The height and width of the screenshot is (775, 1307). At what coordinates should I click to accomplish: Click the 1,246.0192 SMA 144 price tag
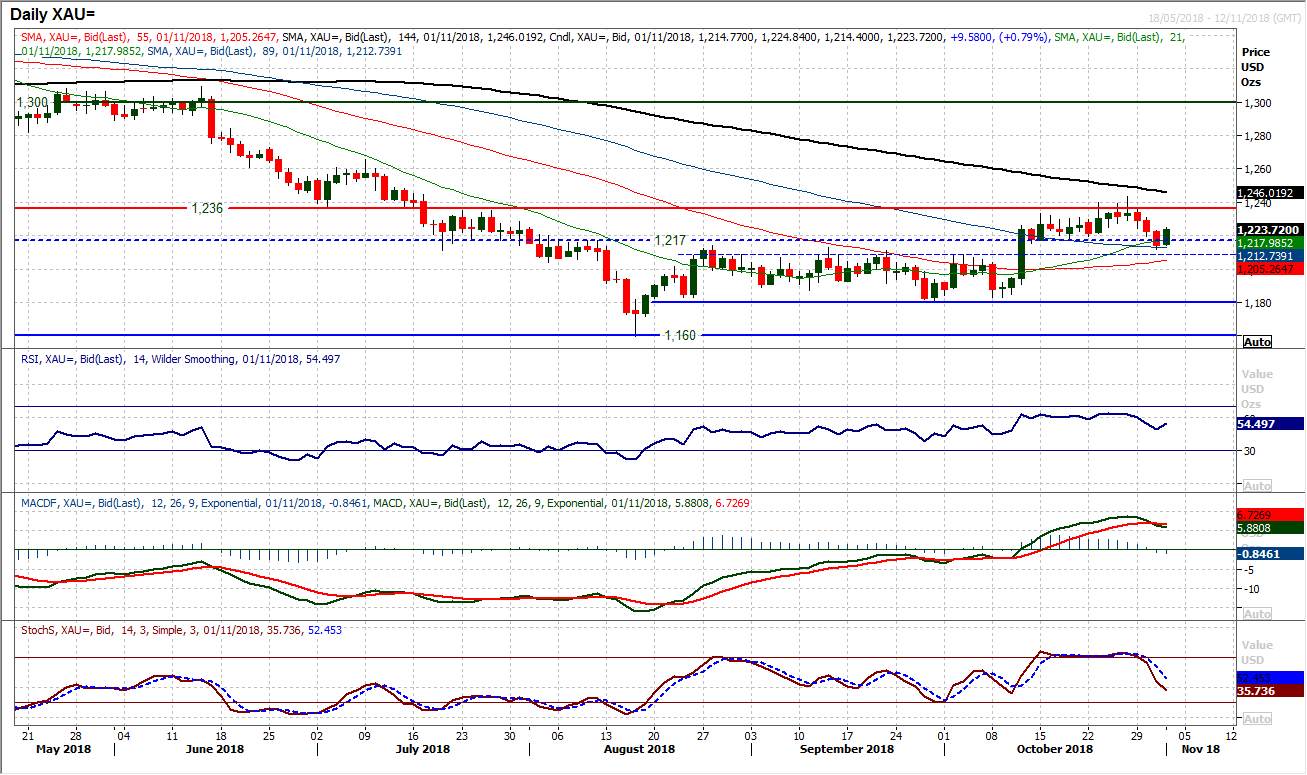pyautogui.click(x=1268, y=193)
